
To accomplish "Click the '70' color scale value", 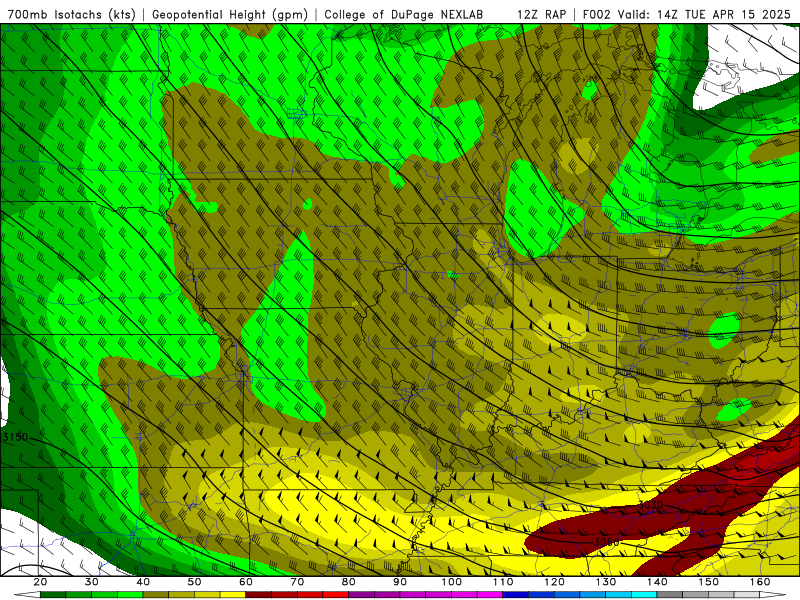I will coord(297,582).
